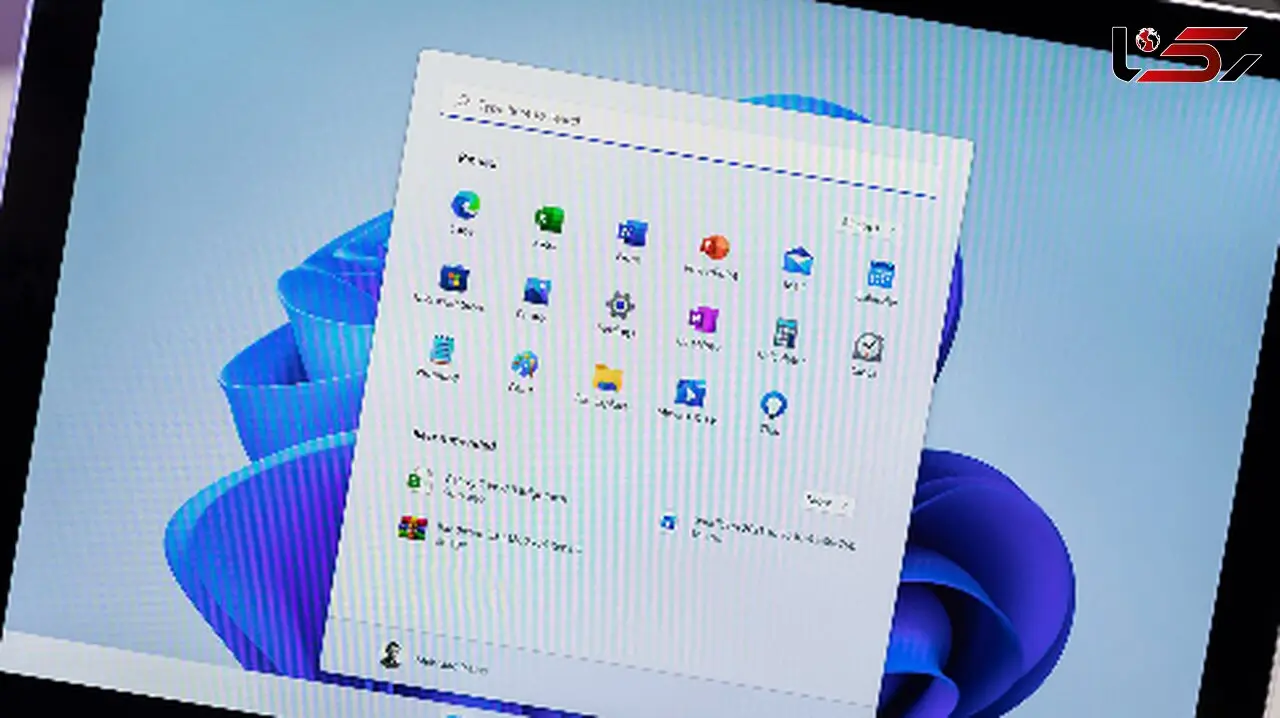
Task: Open the Photos app icon
Action: tap(537, 291)
